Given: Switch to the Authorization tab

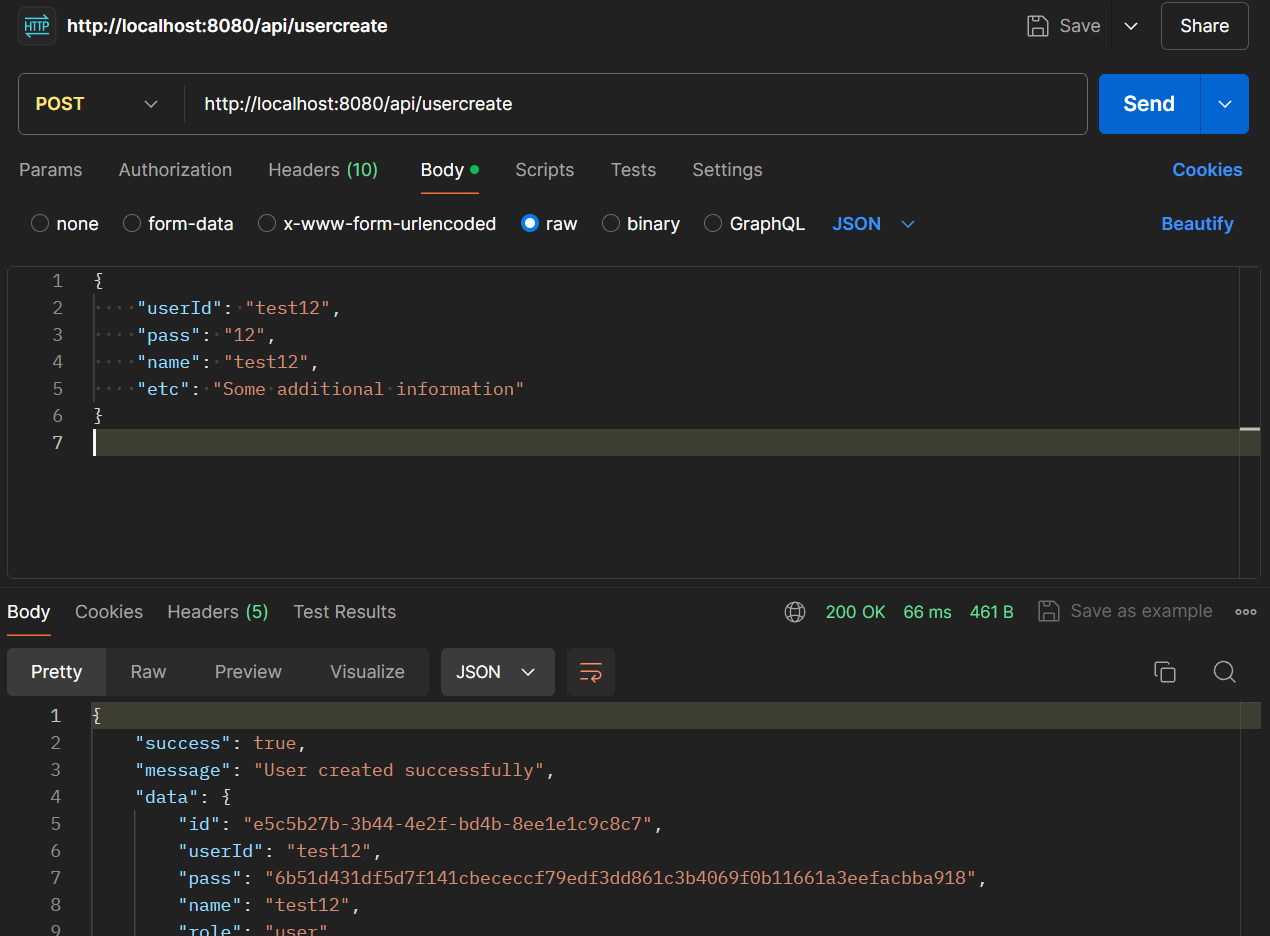Looking at the screenshot, I should [175, 170].
